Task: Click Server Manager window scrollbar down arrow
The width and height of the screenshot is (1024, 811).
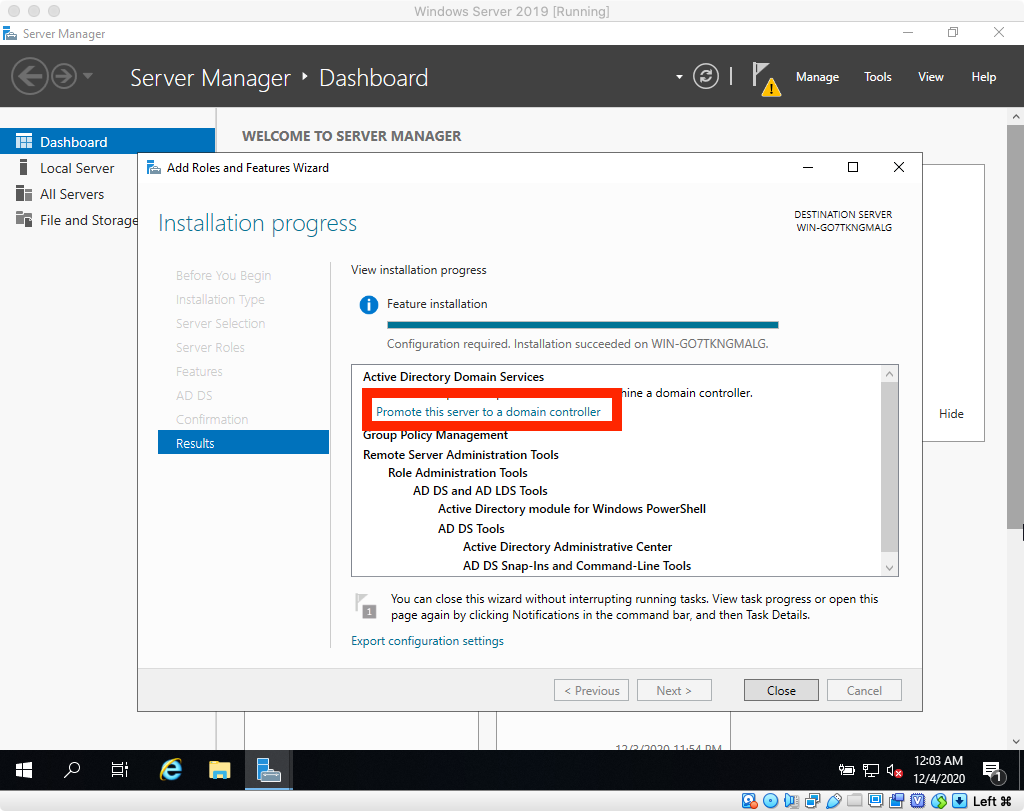Action: coord(1016,741)
